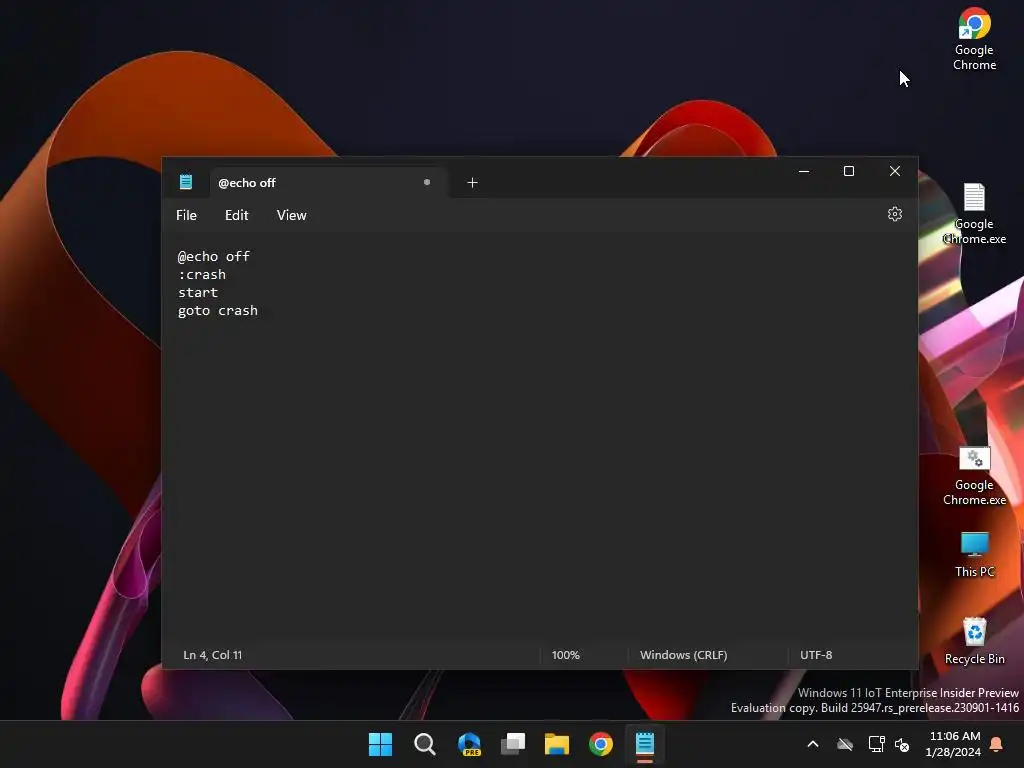Close the '@echo off' tab via unsaved dot

point(426,182)
